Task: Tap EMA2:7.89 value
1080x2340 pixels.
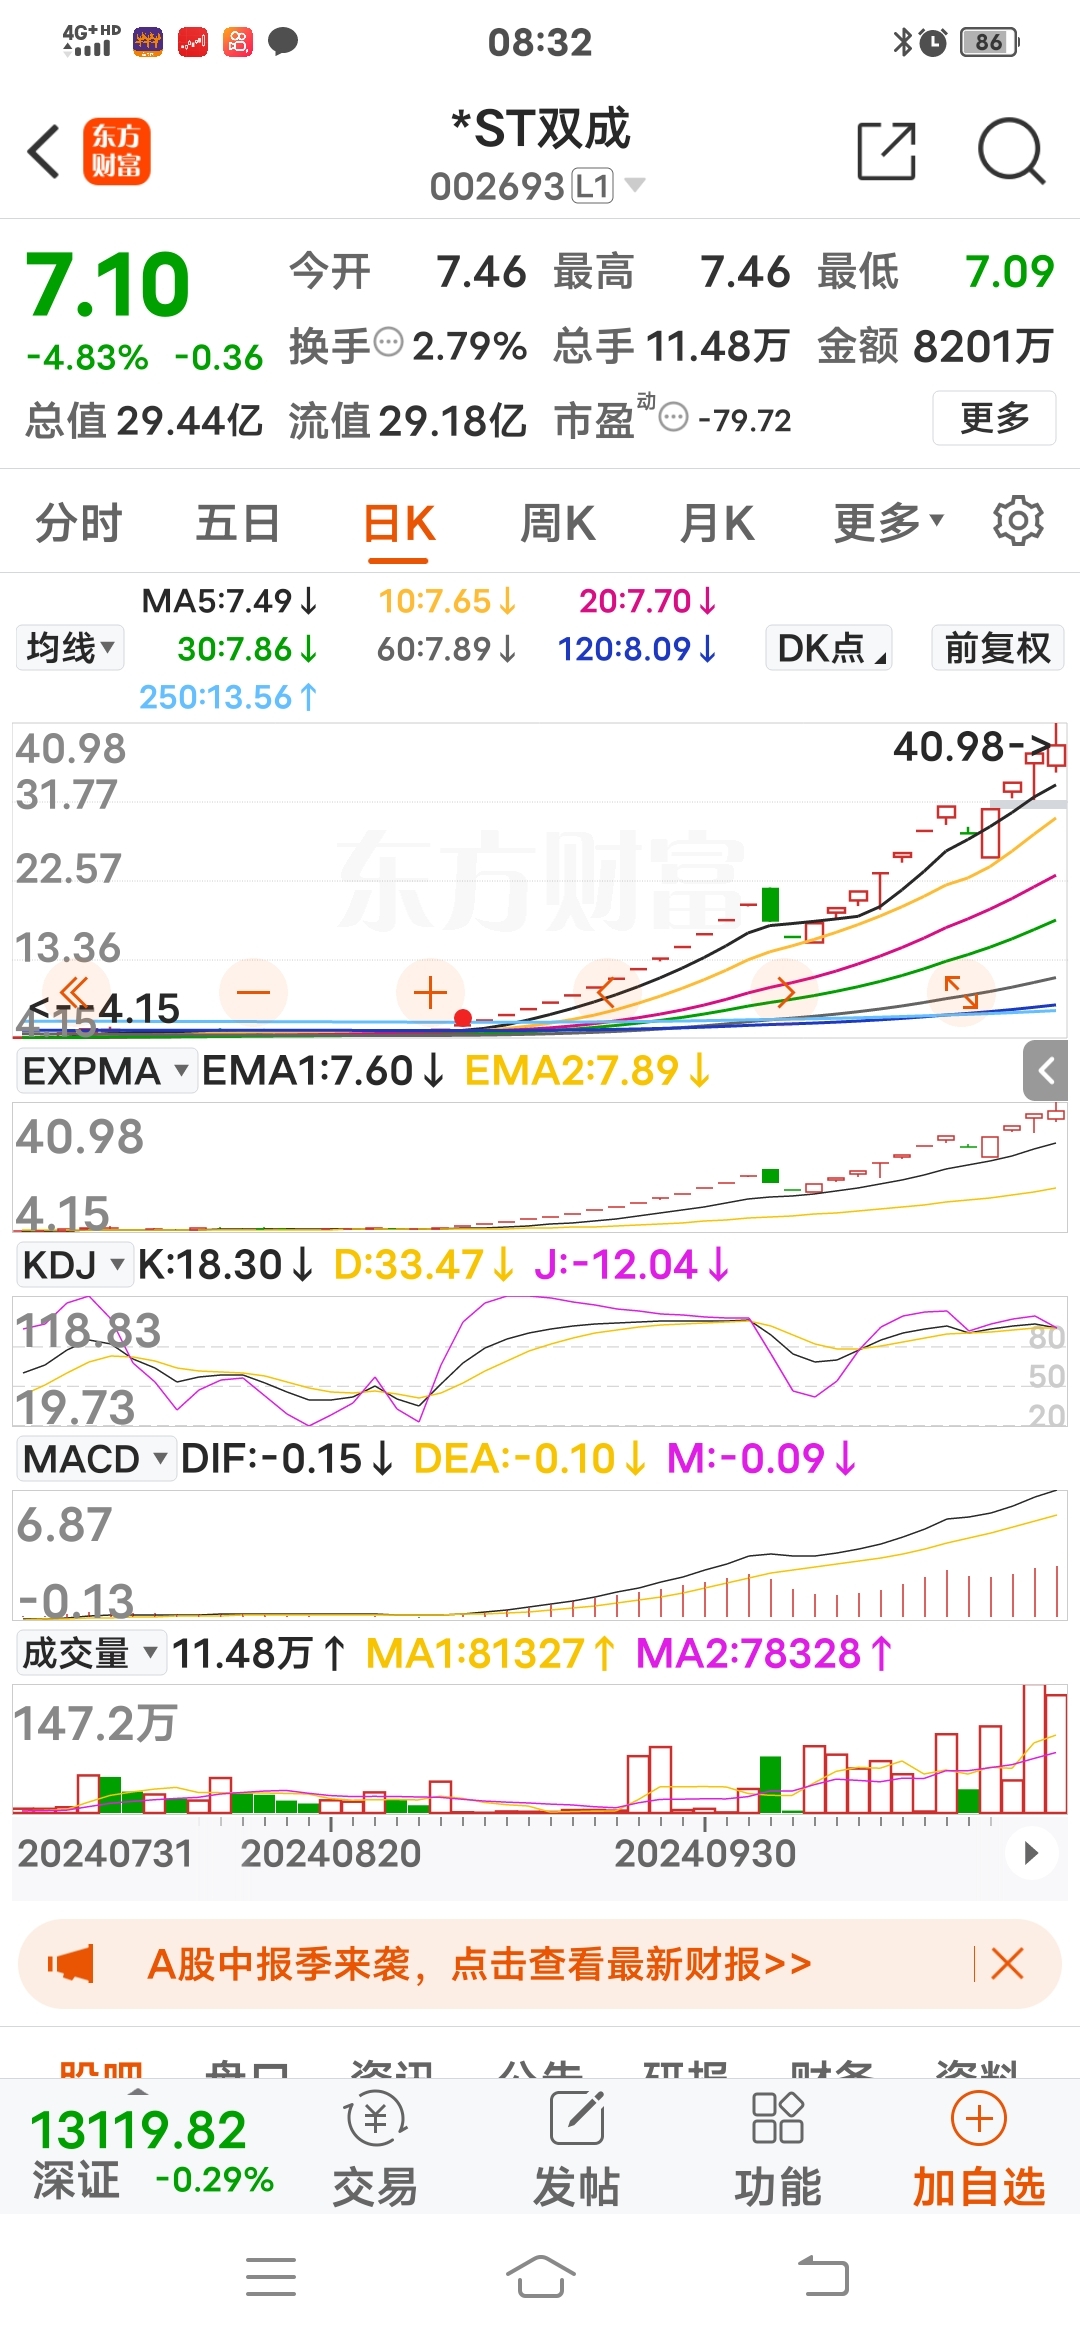Action: pyautogui.click(x=588, y=1071)
